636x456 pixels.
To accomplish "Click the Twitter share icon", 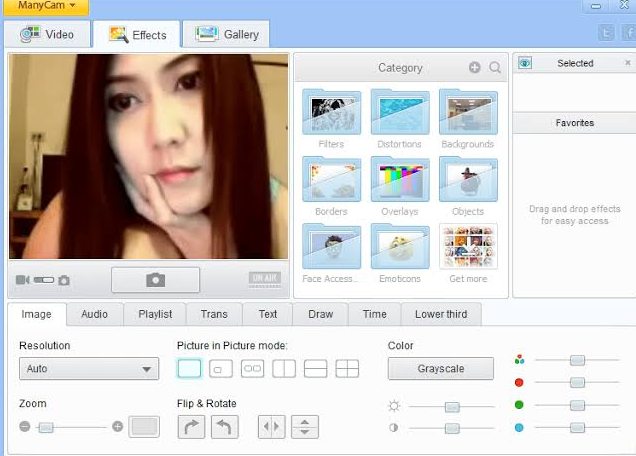I will (x=606, y=33).
